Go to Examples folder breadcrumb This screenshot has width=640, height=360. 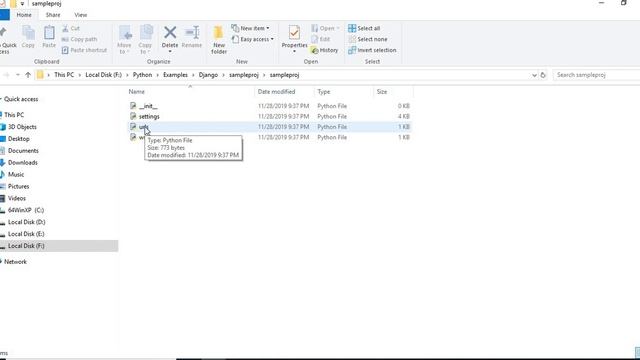pos(175,75)
